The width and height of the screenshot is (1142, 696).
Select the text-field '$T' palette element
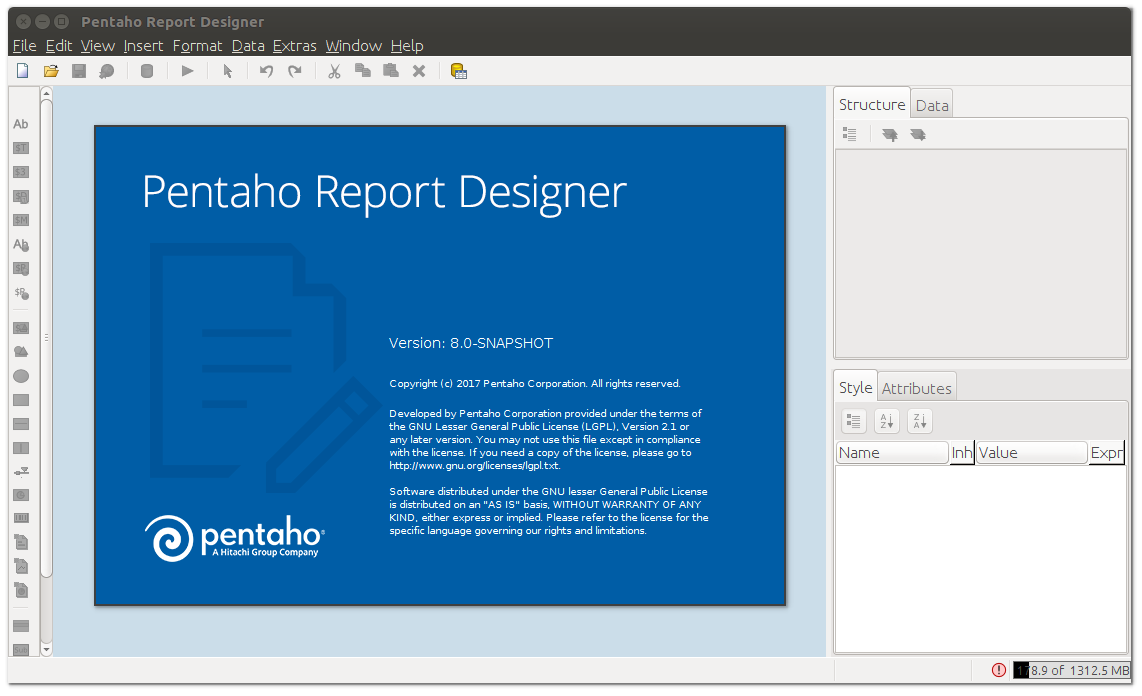tap(21, 148)
